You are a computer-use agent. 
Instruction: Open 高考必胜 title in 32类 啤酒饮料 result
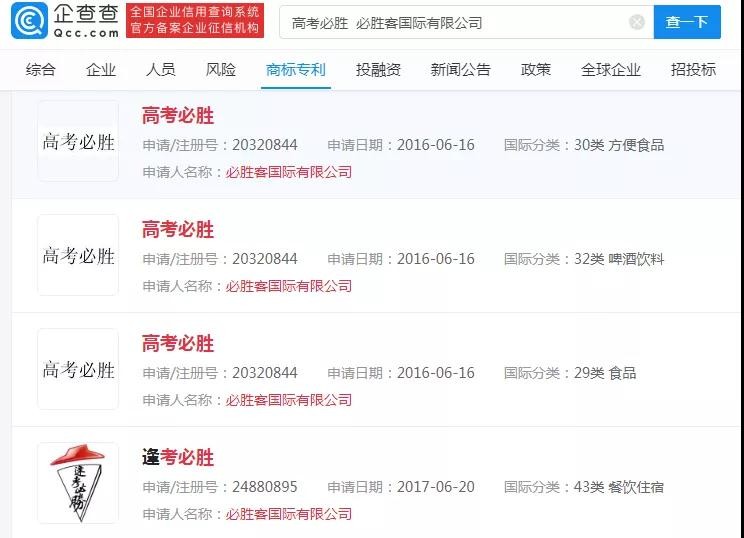click(x=178, y=230)
